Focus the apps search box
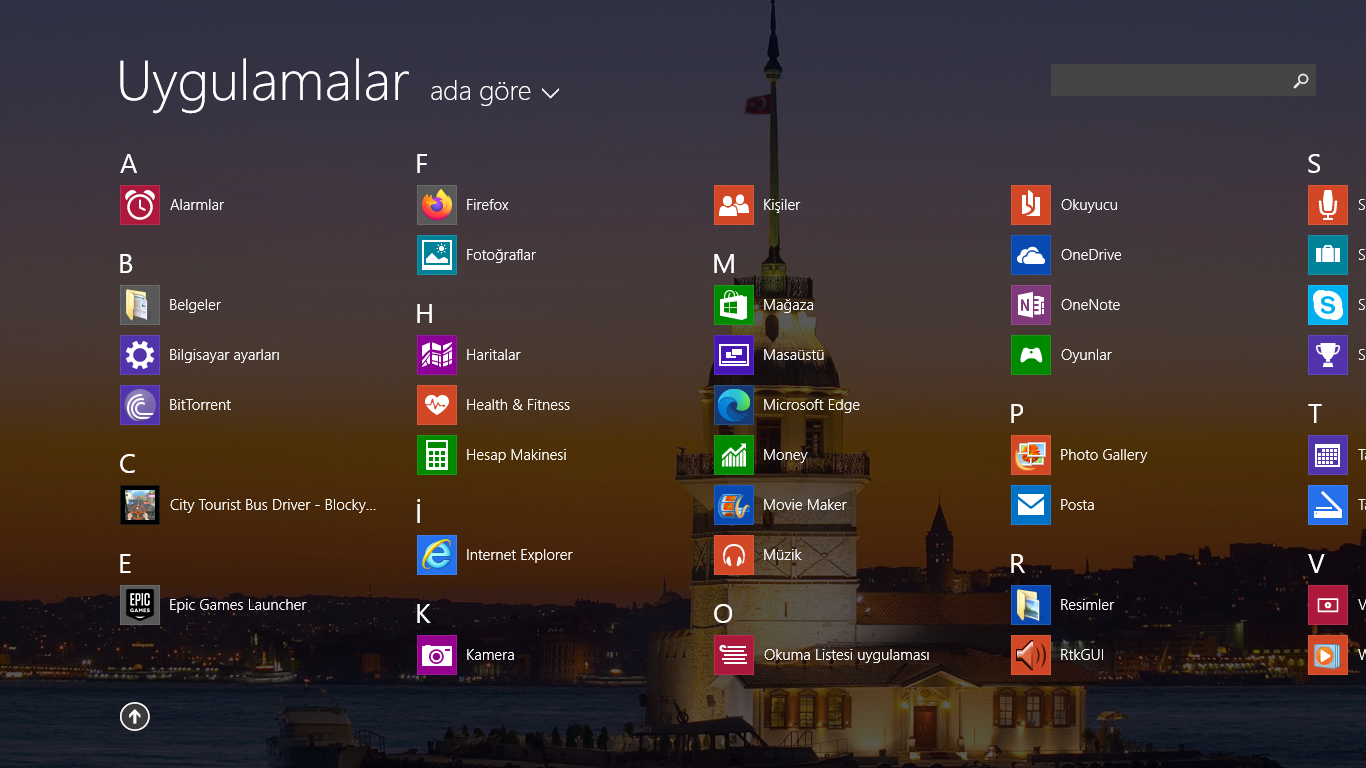Viewport: 1366px width, 768px height. [1183, 80]
